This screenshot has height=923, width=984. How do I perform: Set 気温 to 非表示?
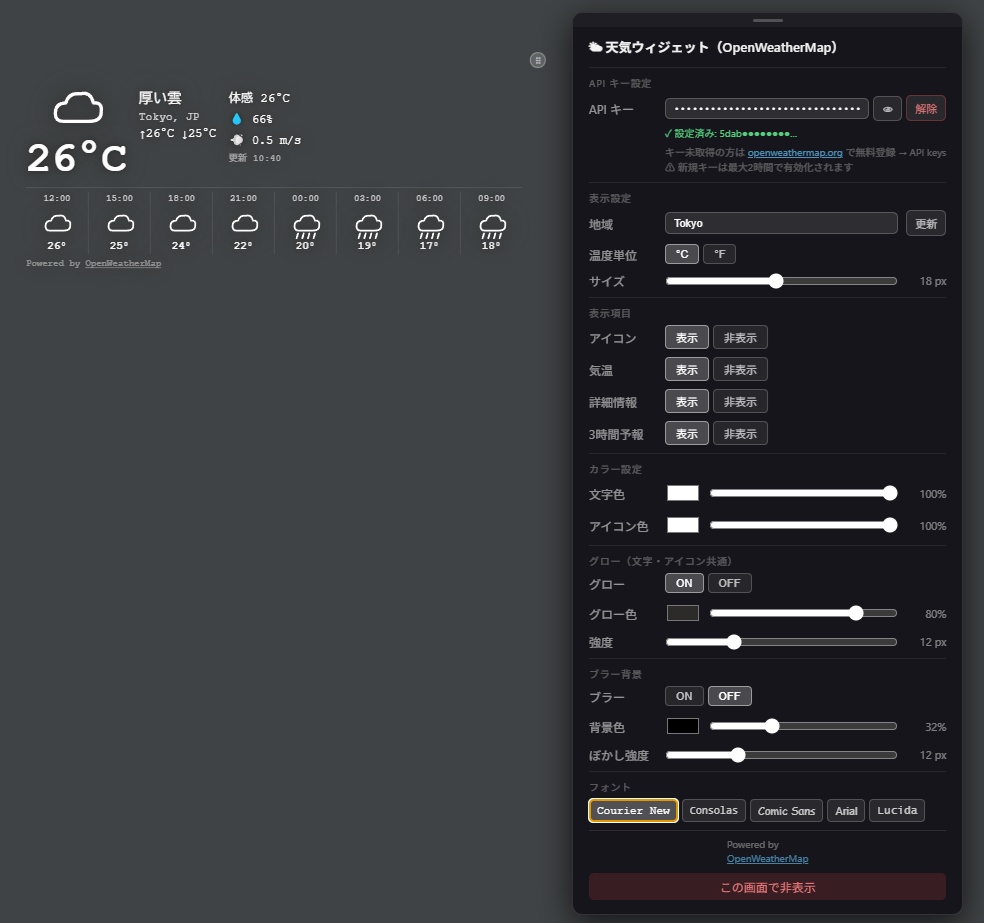[741, 370]
